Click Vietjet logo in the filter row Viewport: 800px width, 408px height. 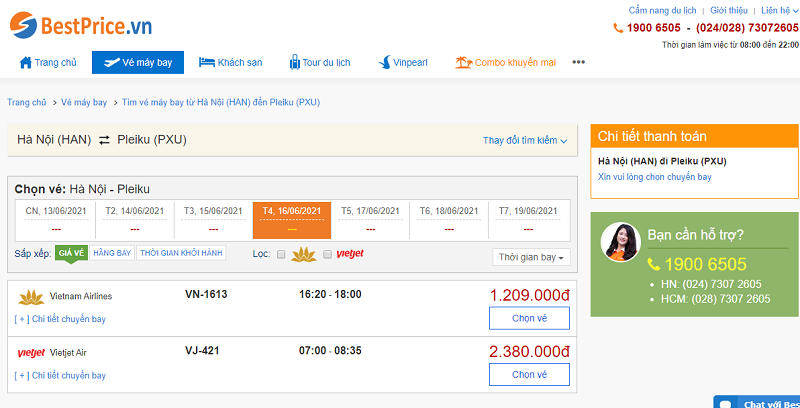tap(350, 253)
